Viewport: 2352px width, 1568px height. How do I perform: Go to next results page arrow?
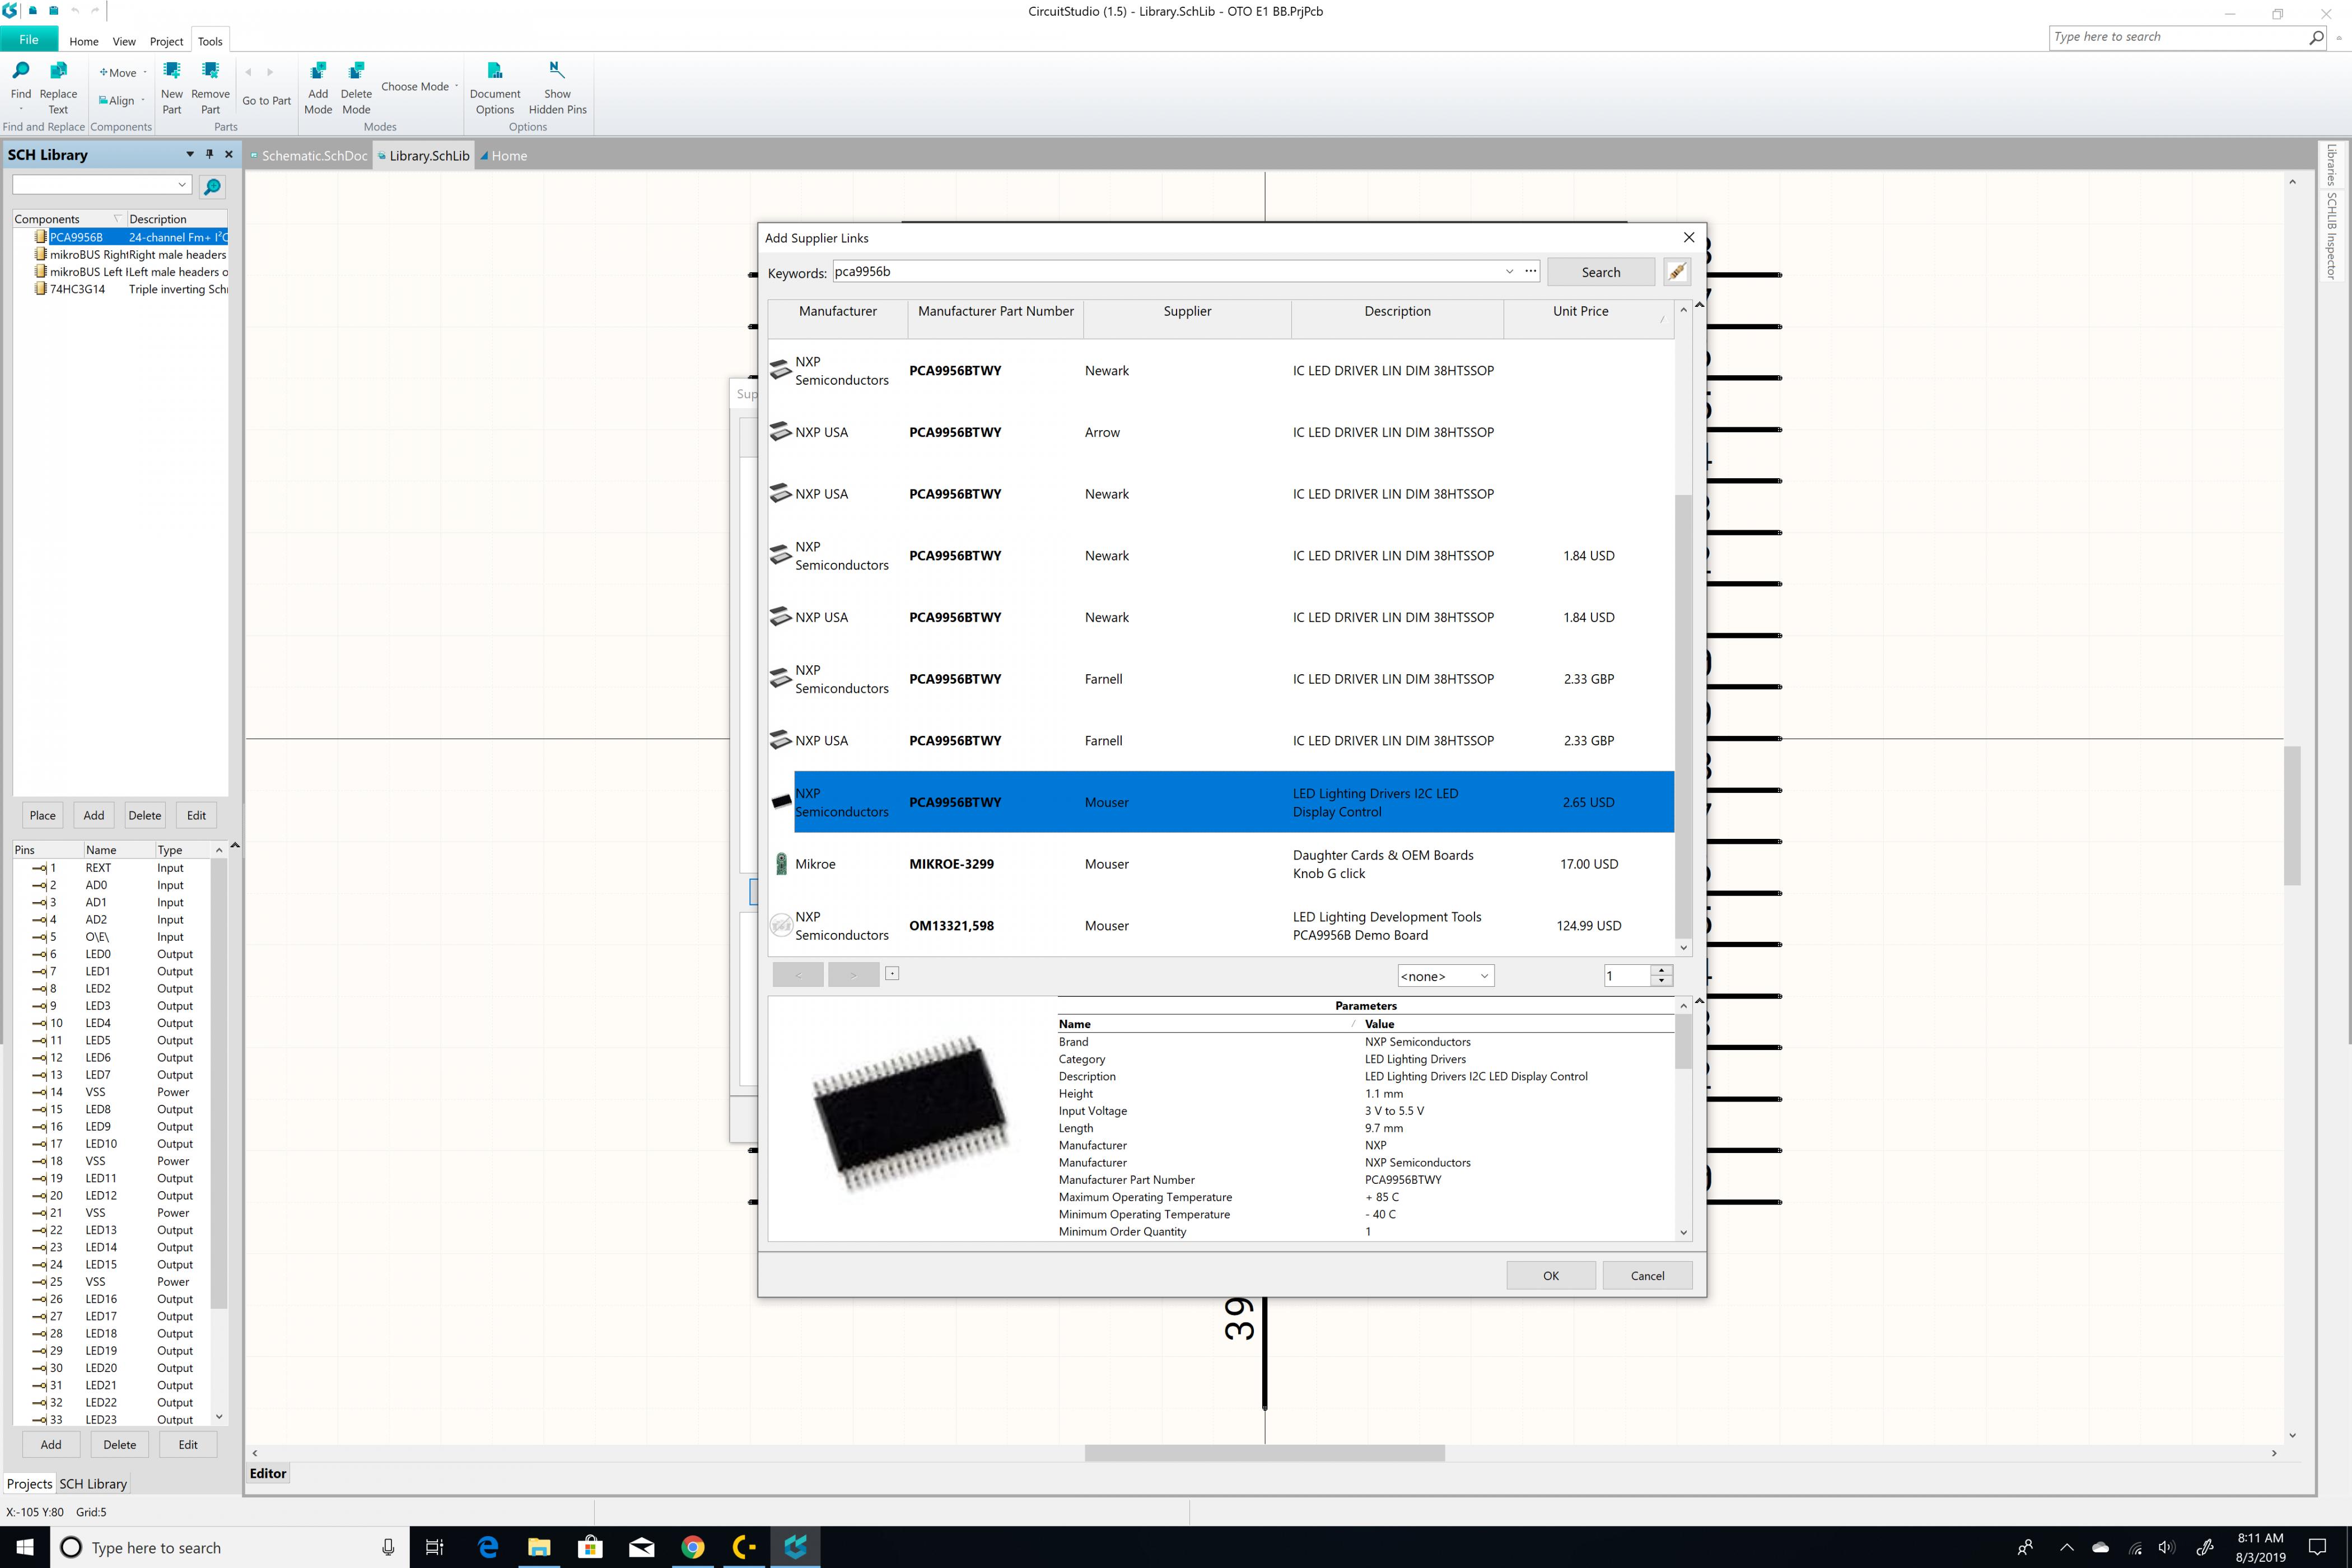tap(853, 974)
